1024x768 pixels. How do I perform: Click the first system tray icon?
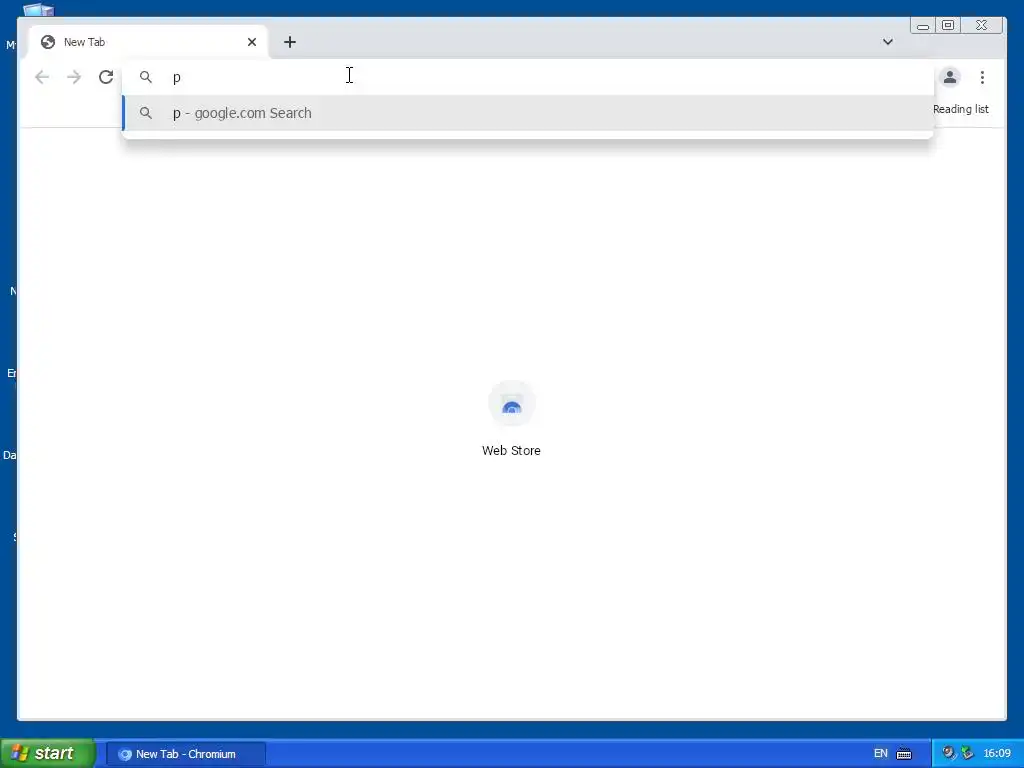(949, 753)
